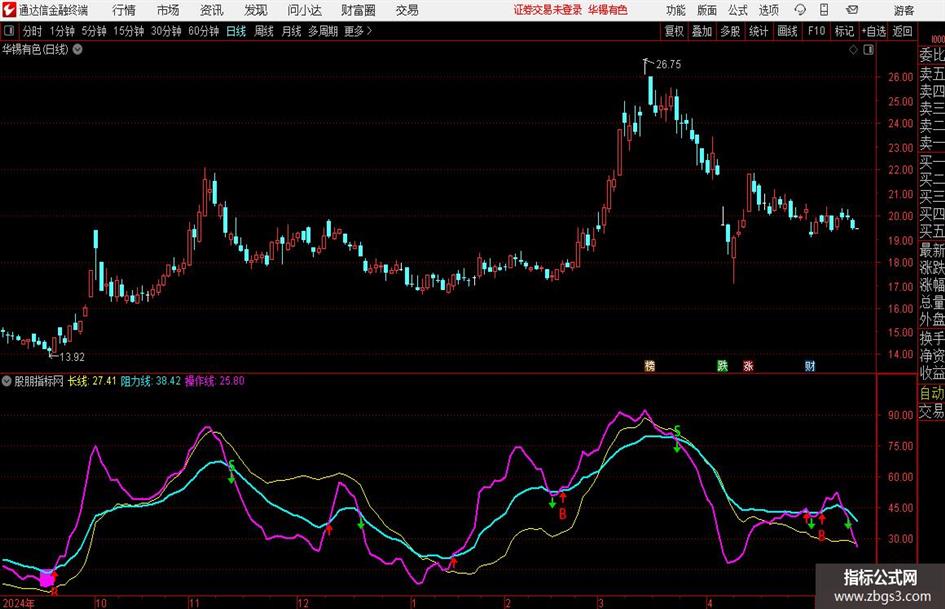Click the 长线: 27.41 indicator value
The width and height of the screenshot is (945, 609).
coord(92,380)
